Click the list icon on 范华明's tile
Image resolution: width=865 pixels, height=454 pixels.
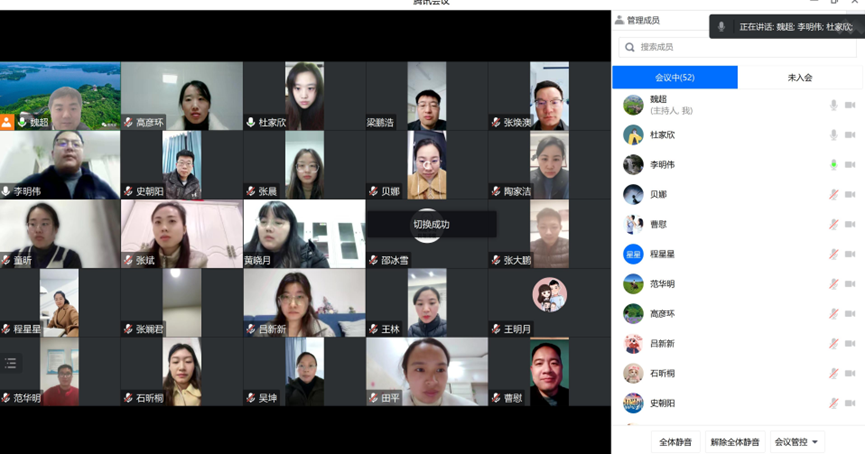tap(11, 363)
